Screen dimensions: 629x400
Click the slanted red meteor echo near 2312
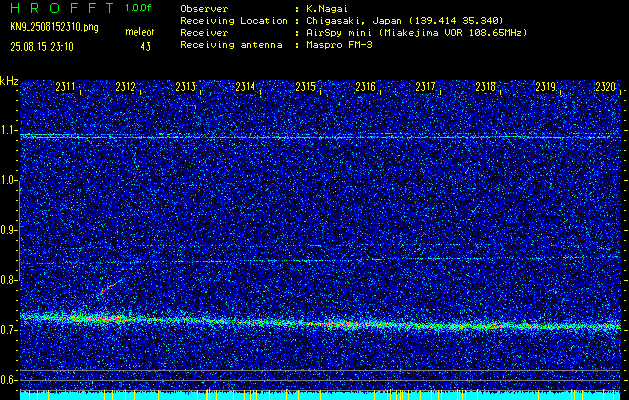click(x=110, y=286)
